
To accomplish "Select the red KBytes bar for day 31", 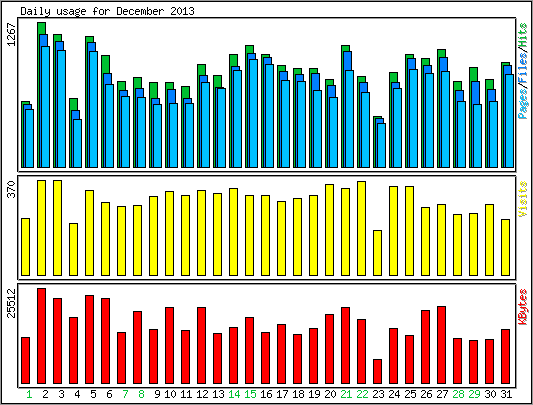I will coord(505,356).
